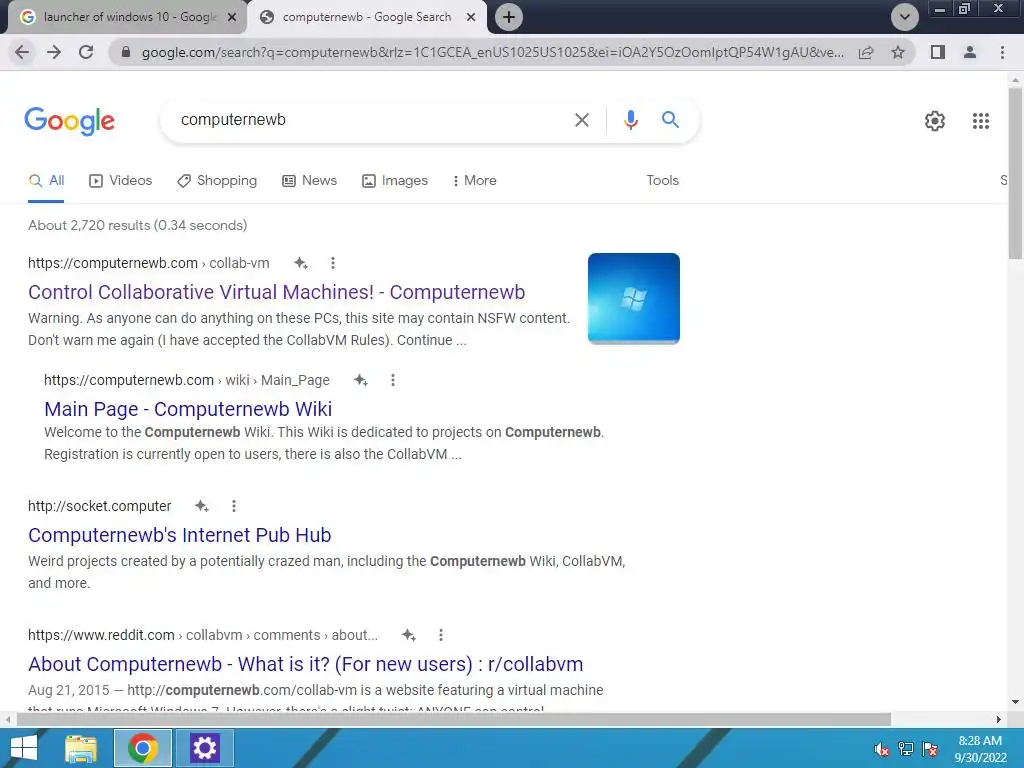
Task: Open sparkle icon next to computernewb.com collab-vm
Action: [300, 263]
